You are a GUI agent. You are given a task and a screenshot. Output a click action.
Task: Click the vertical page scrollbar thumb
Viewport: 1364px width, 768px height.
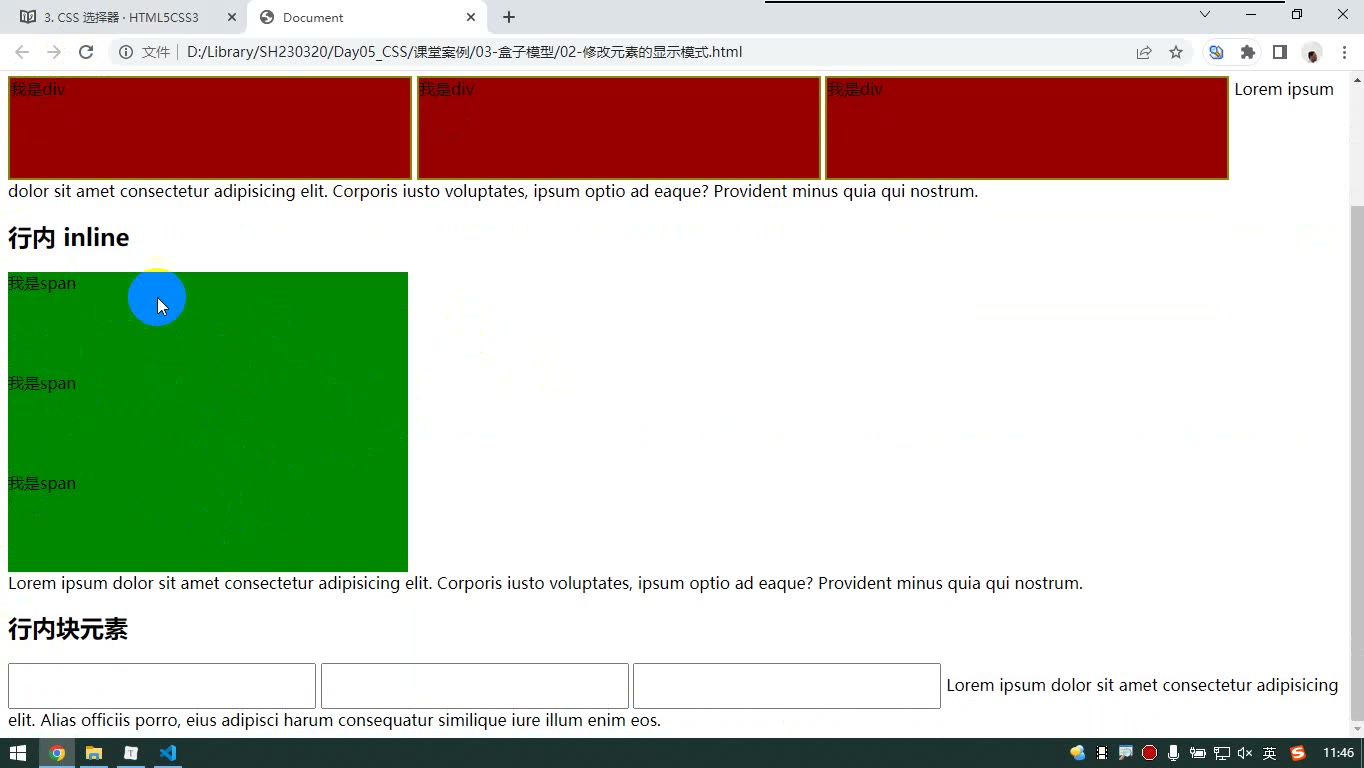[1356, 463]
